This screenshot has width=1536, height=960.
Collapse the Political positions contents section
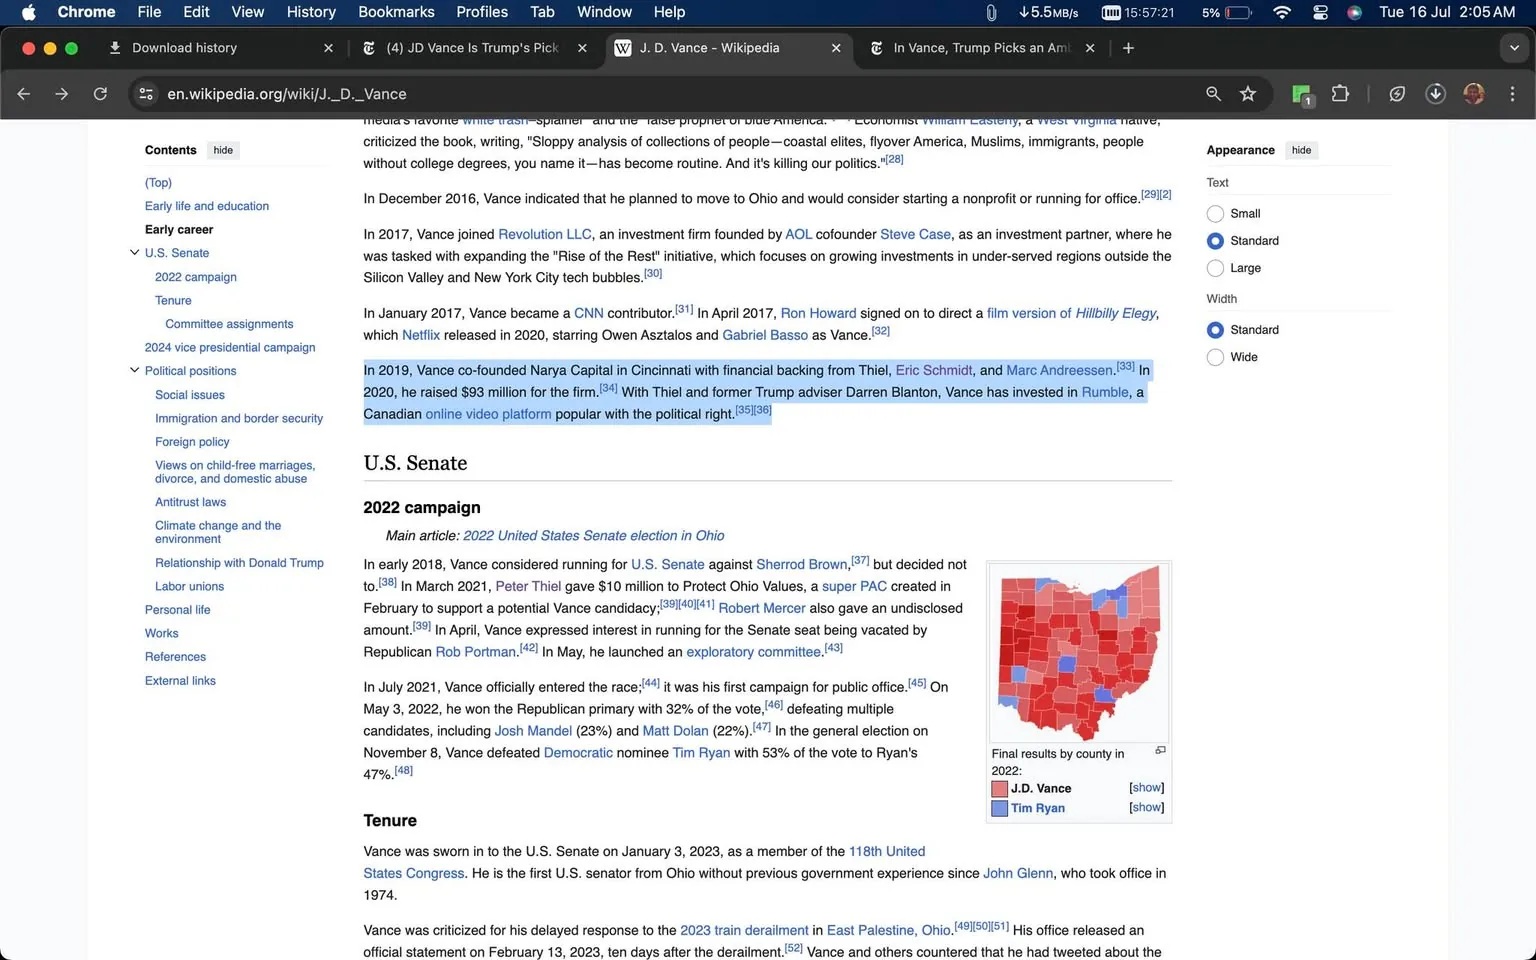(x=135, y=370)
